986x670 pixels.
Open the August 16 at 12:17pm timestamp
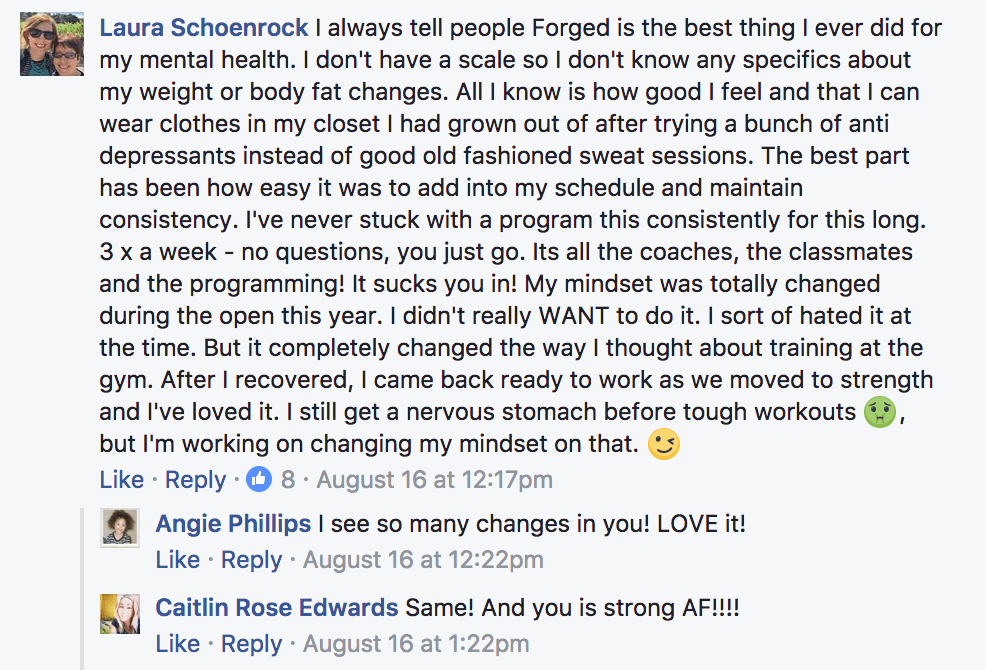[434, 480]
